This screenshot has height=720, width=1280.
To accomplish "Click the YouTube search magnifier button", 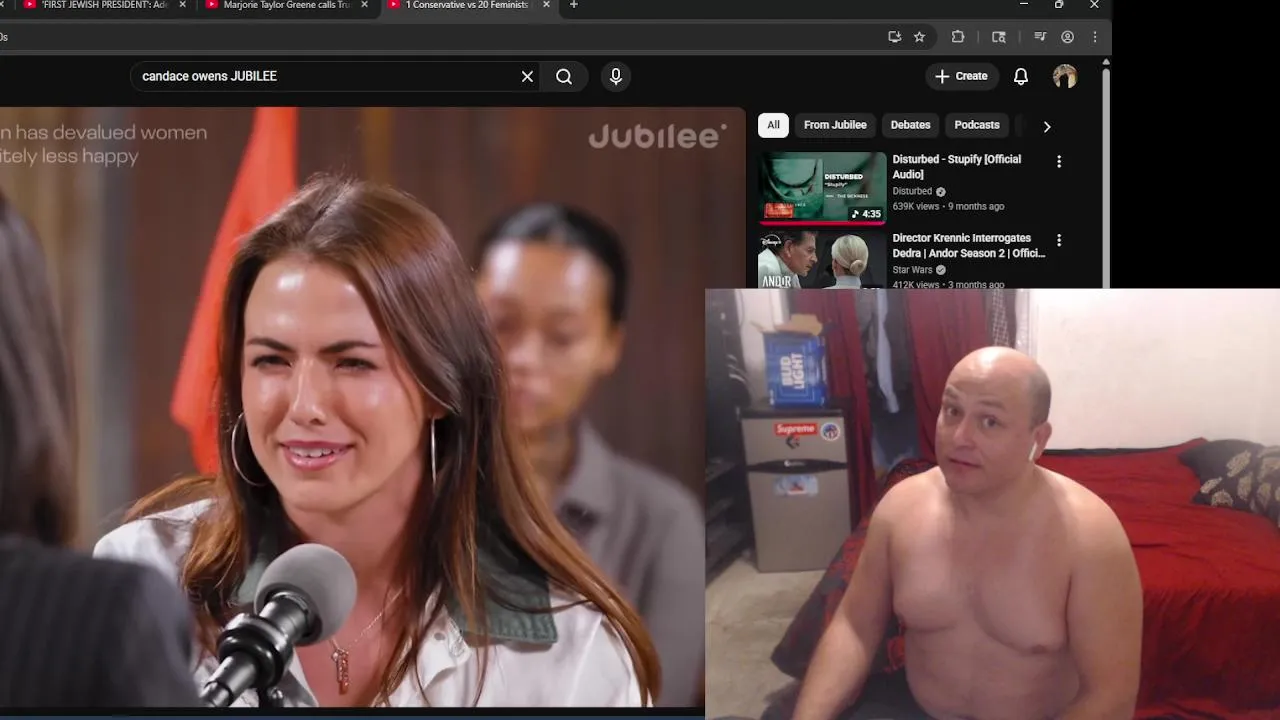I will 564,77.
